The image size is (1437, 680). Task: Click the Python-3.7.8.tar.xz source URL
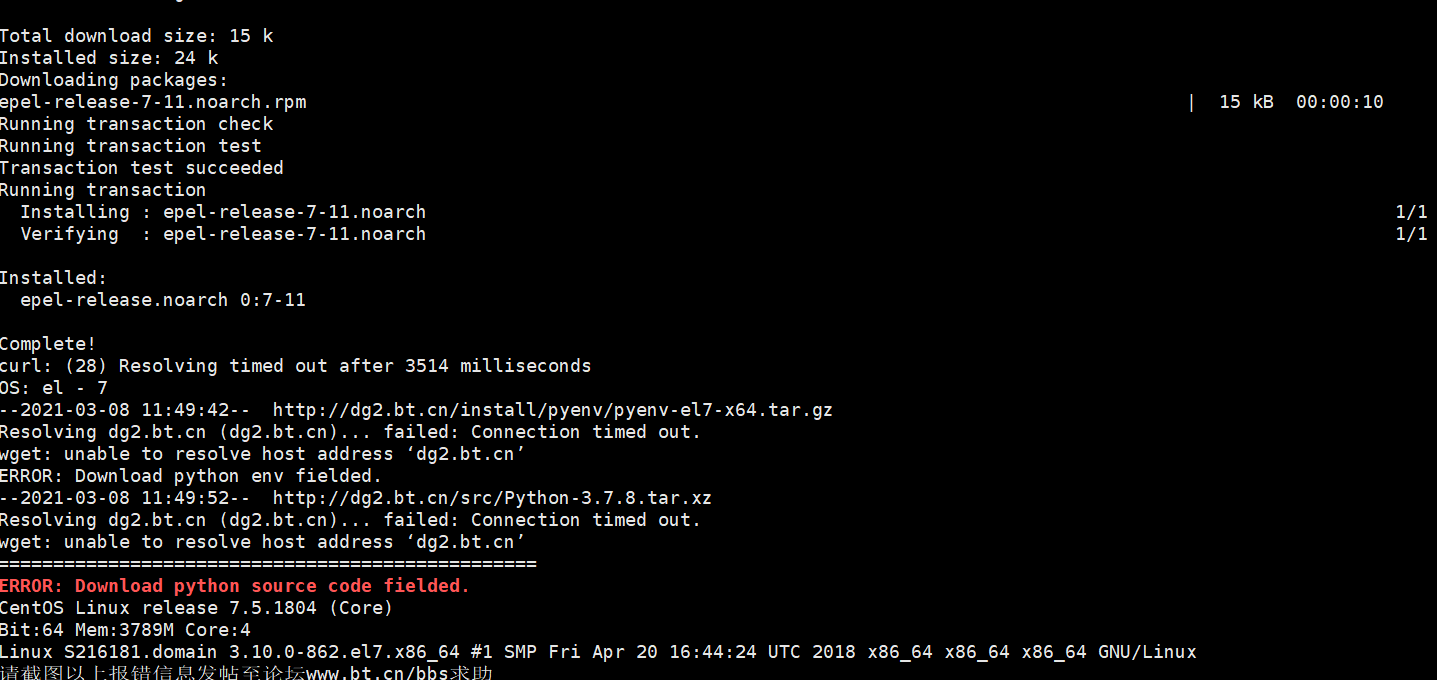[492, 498]
